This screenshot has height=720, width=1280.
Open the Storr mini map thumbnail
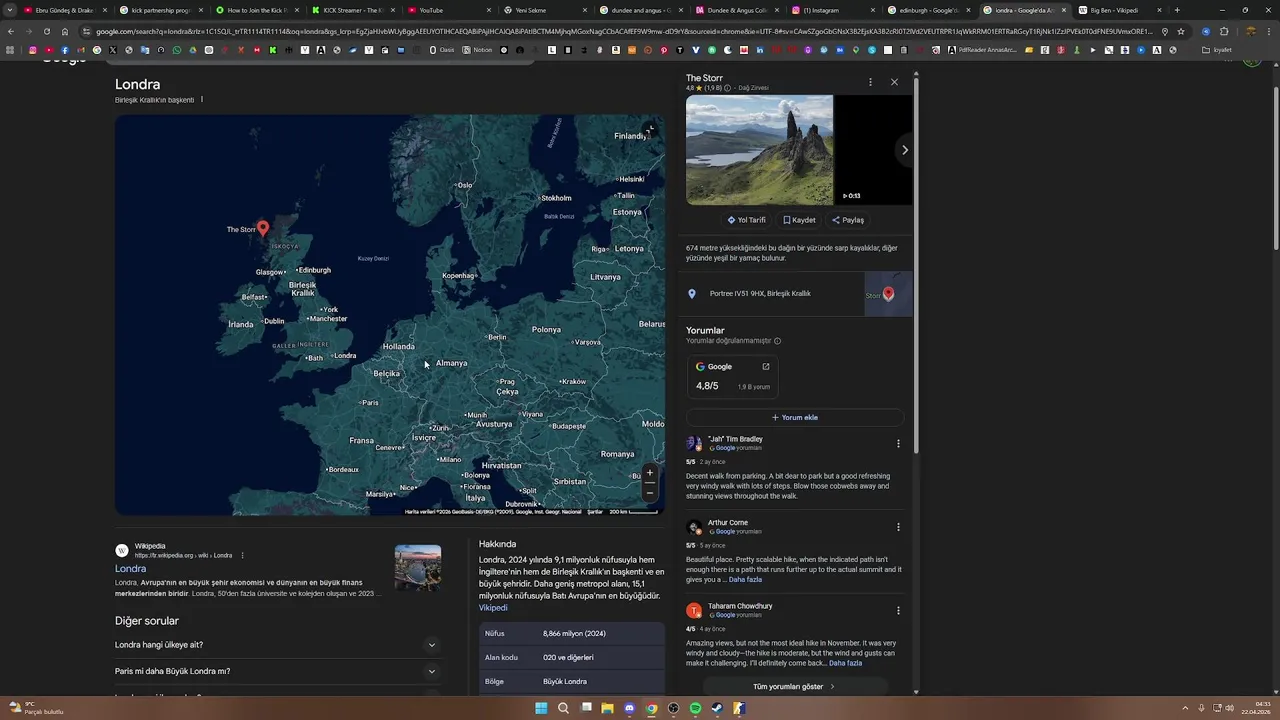click(x=888, y=294)
